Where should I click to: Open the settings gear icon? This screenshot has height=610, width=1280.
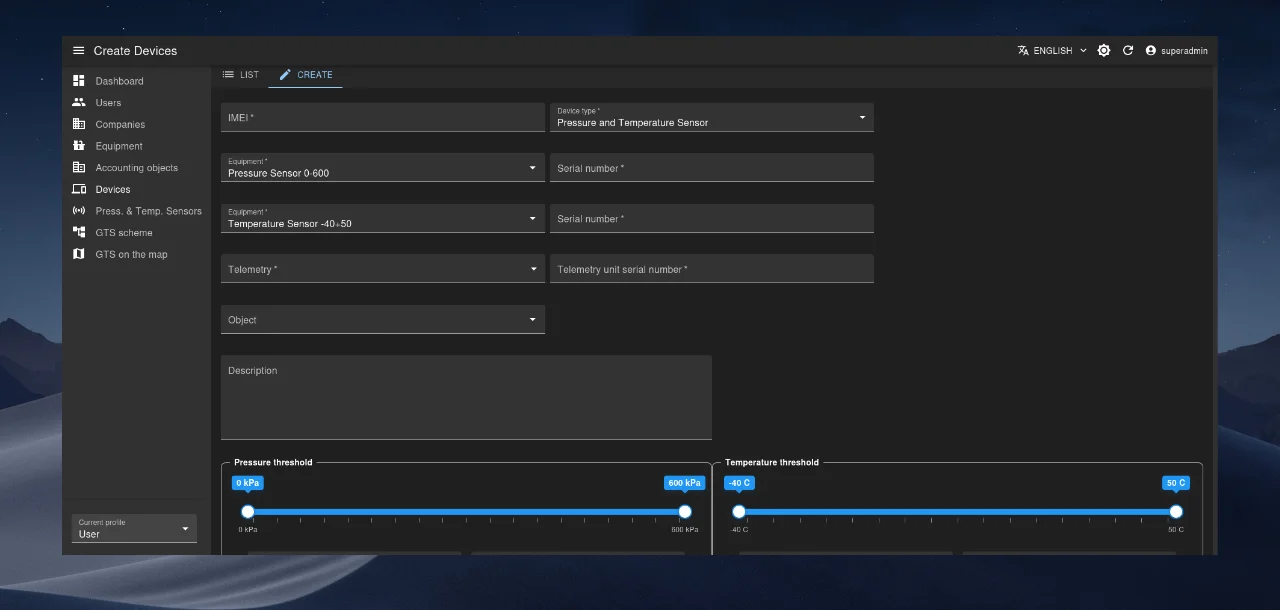pyautogui.click(x=1104, y=51)
